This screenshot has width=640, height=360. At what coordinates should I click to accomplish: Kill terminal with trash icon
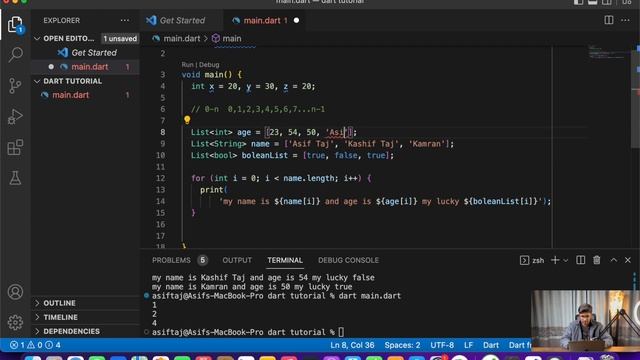[597, 260]
